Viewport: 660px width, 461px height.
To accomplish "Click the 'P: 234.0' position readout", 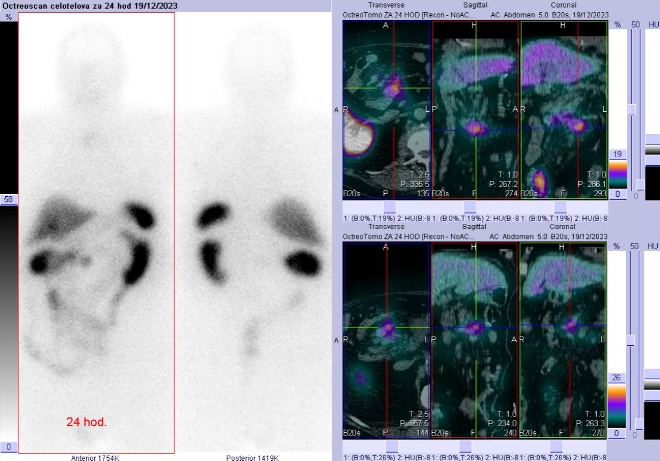I will (502, 424).
